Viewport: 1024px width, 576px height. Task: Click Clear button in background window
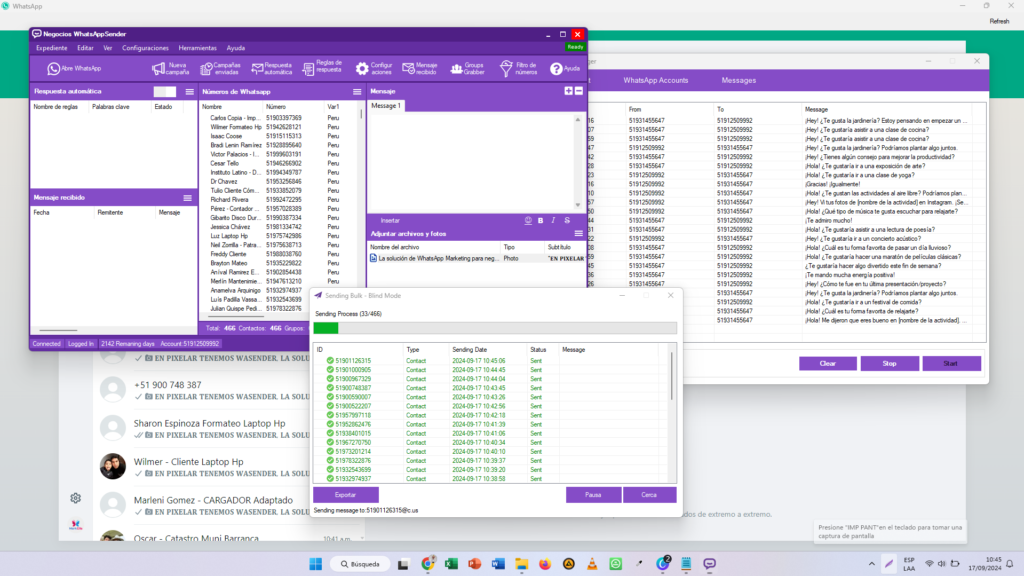827,364
